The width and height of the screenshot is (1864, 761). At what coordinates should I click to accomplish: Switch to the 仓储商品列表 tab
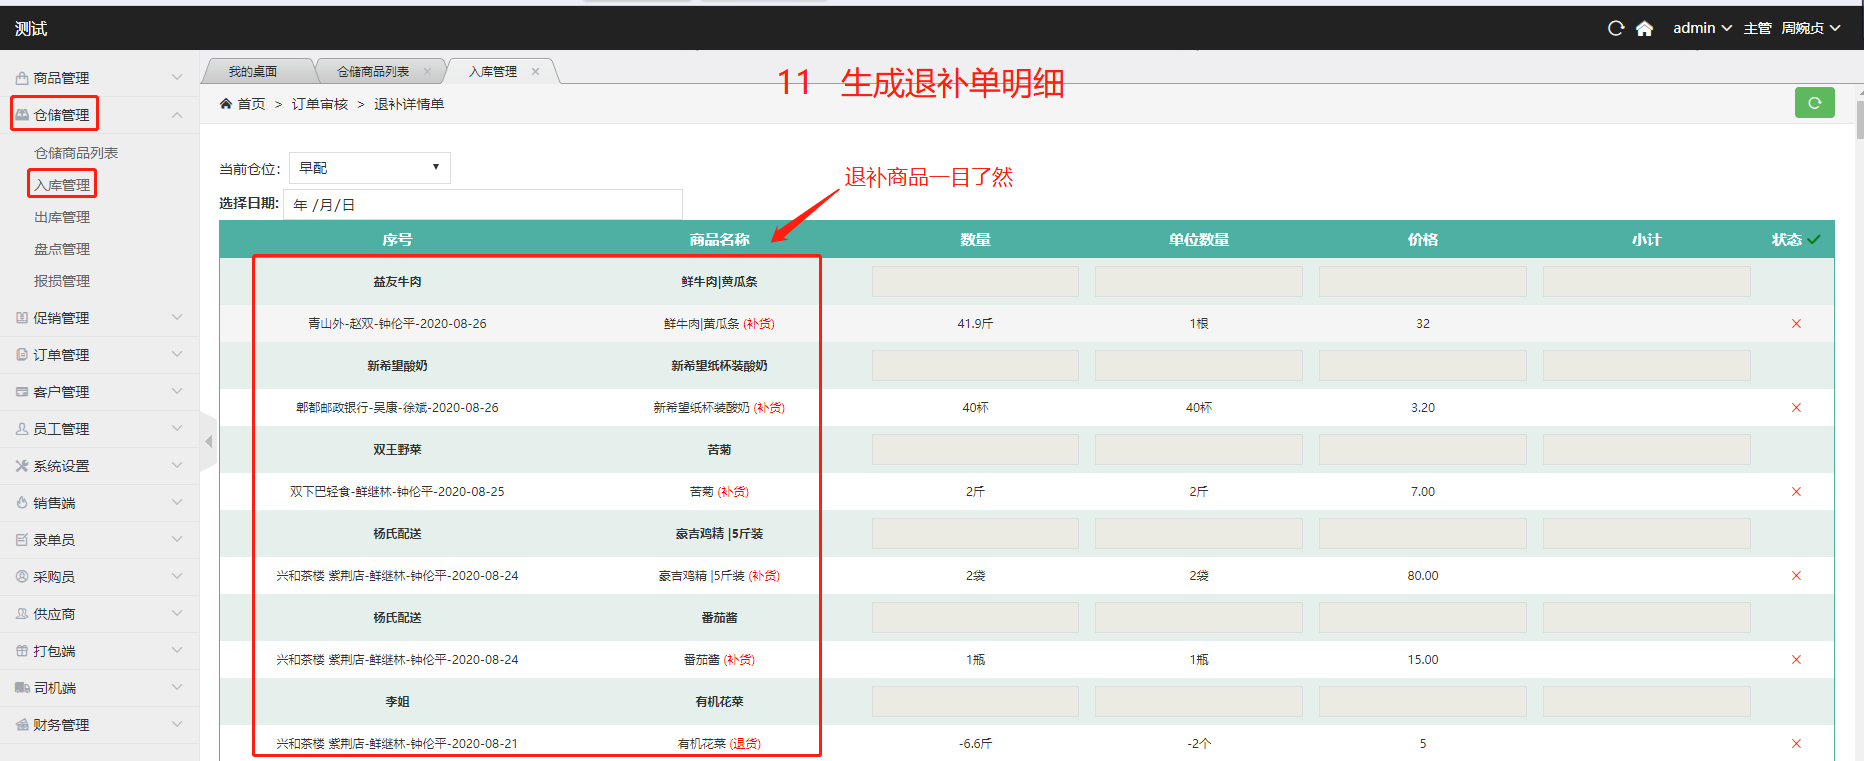[373, 72]
